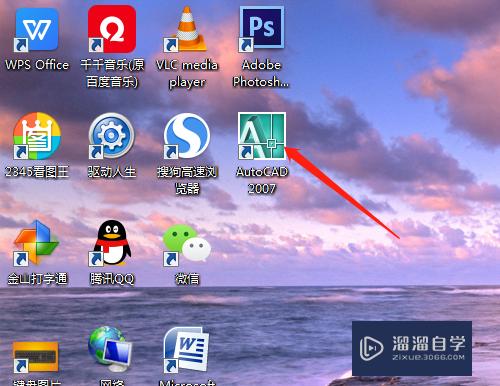Viewport: 500px width, 386px height.
Task: Select the keyboard picture shortcut icon
Action: pyautogui.click(x=36, y=357)
